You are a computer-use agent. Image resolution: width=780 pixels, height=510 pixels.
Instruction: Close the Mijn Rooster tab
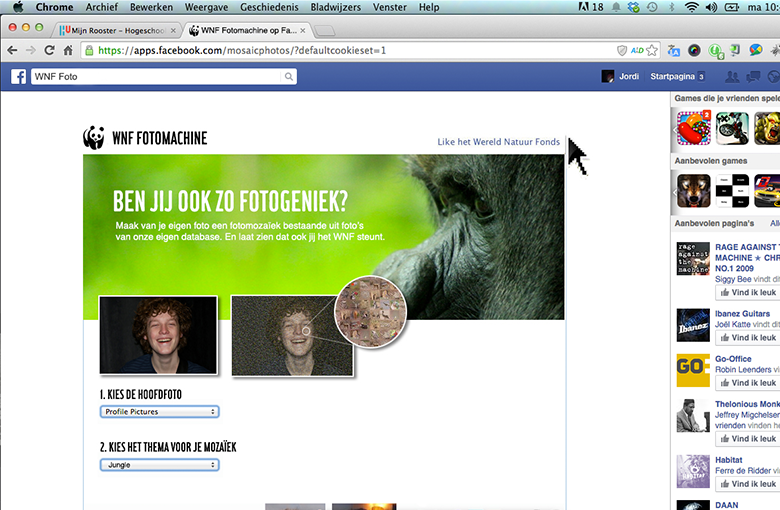click(173, 30)
